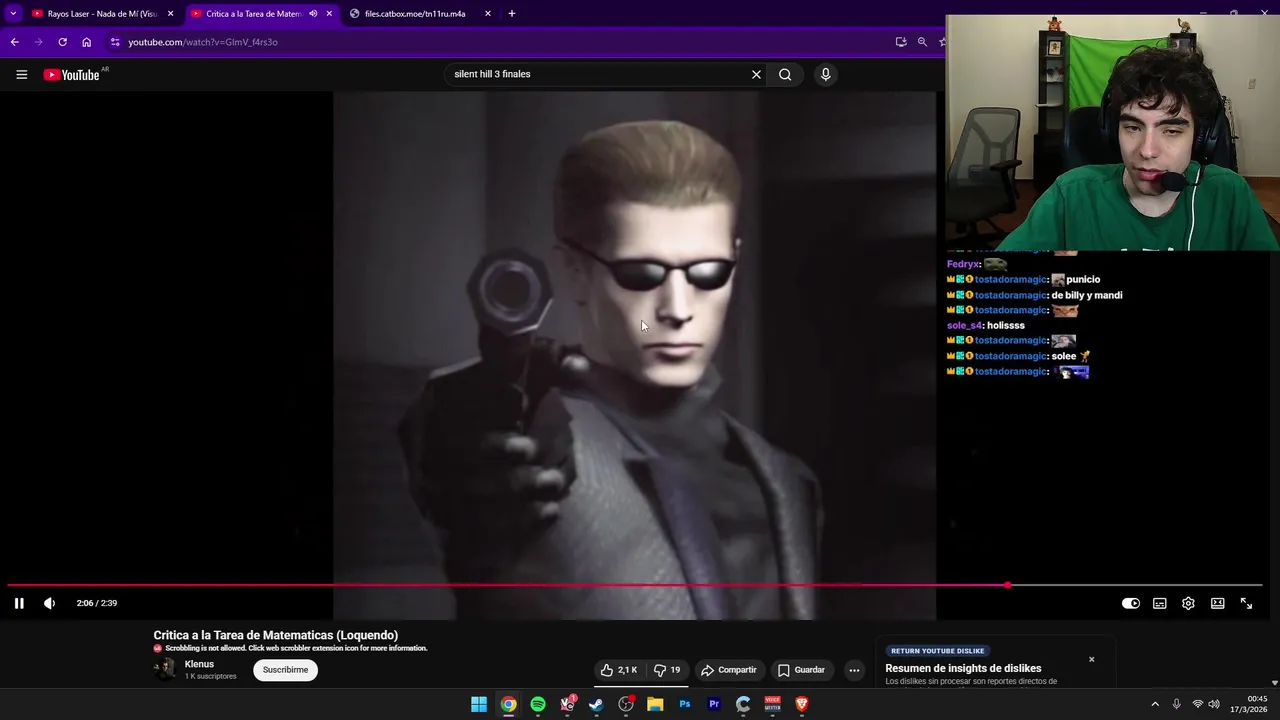Screen dimensions: 1280x720
Task: Open the player settings gear
Action: (1188, 603)
